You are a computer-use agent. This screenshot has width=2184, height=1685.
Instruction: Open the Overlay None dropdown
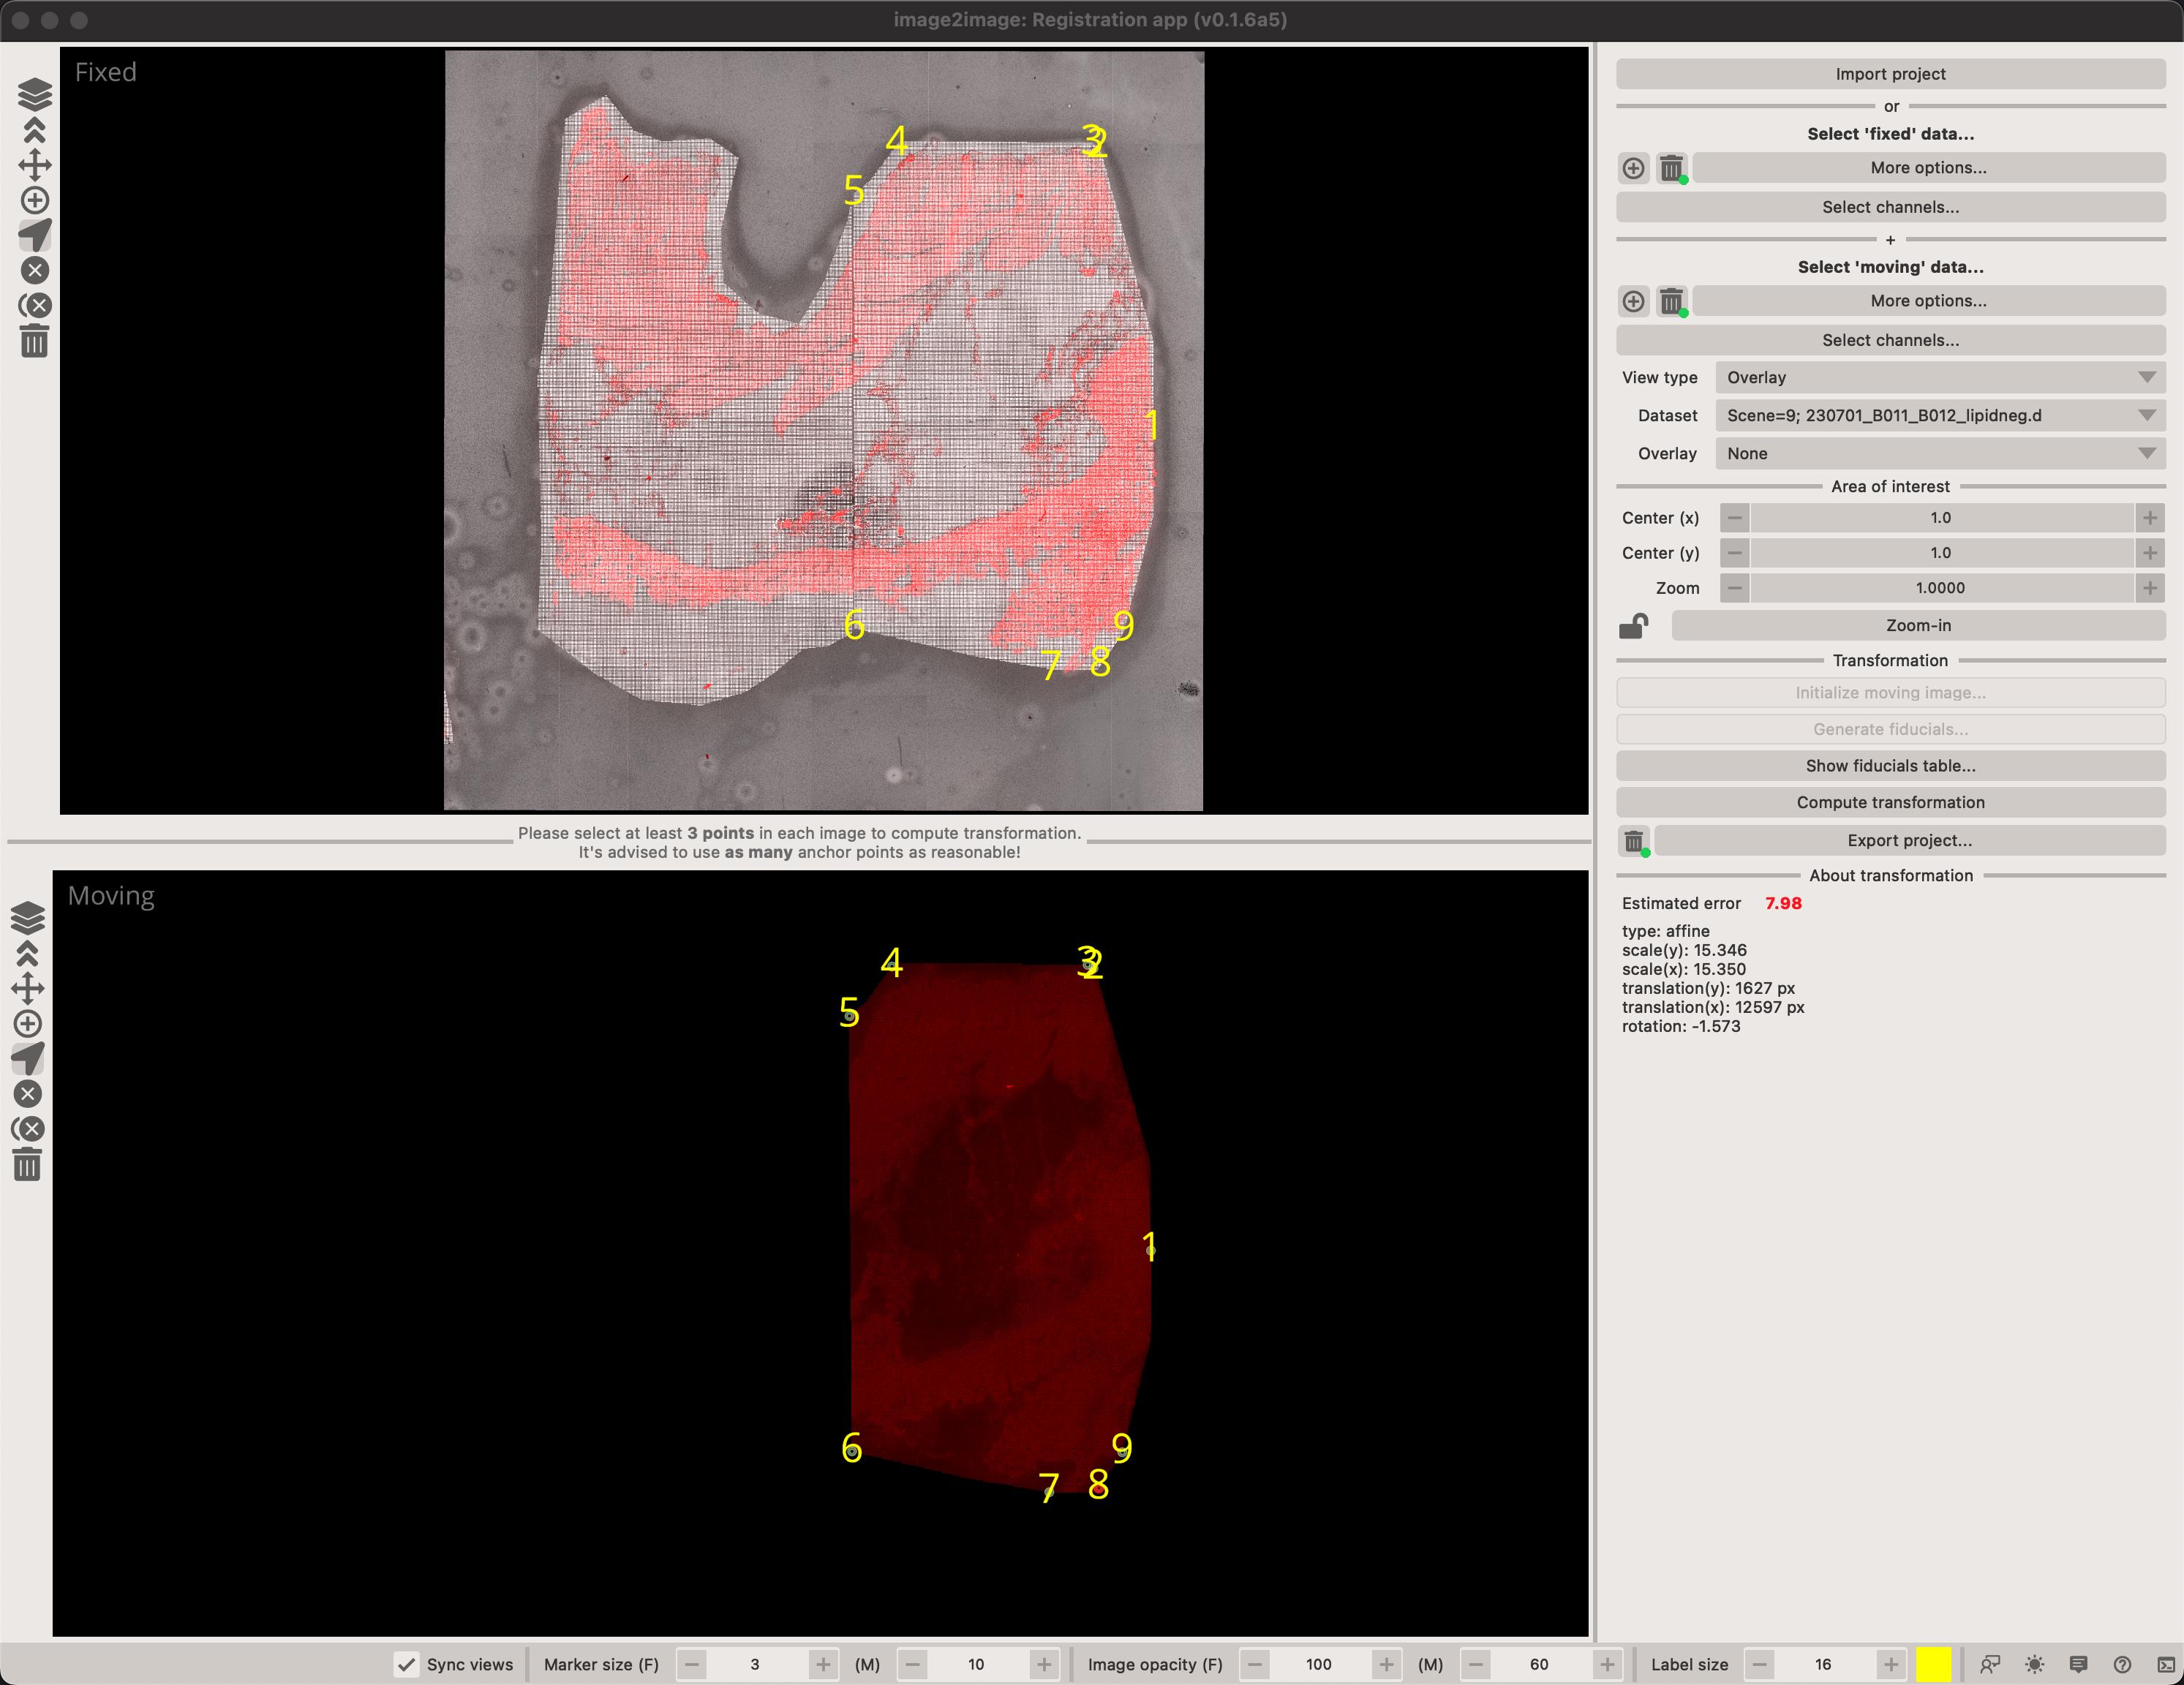pyautogui.click(x=1939, y=453)
